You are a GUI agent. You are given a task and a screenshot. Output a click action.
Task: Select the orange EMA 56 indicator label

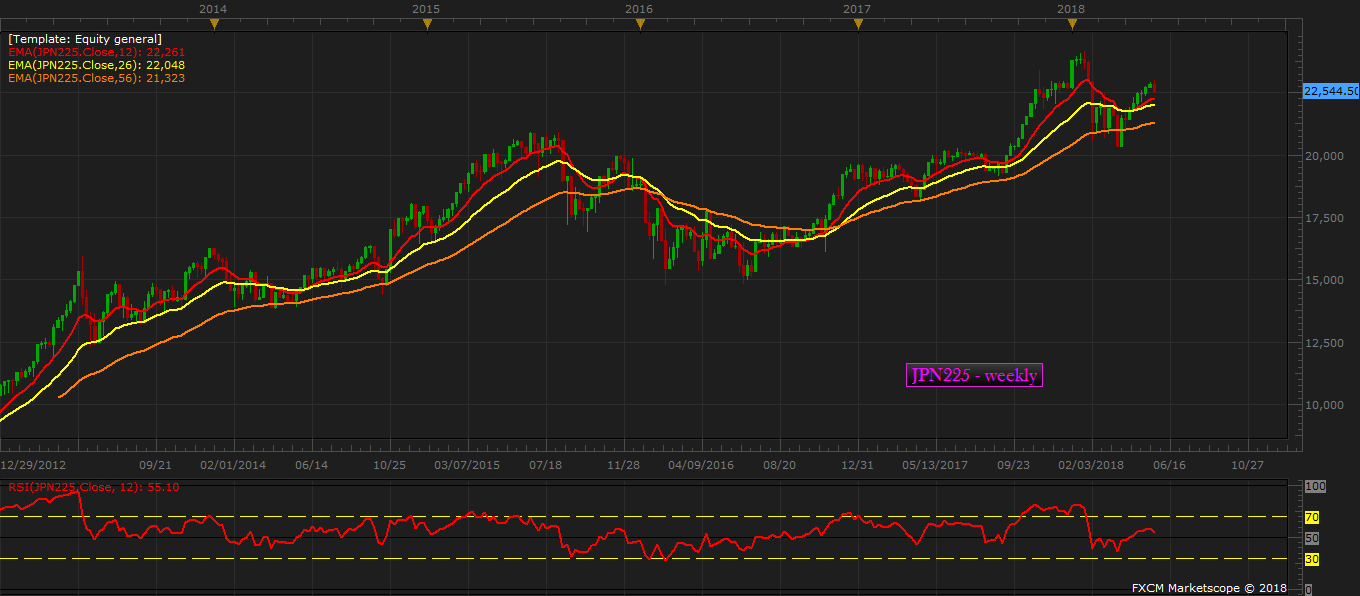[x=96, y=78]
